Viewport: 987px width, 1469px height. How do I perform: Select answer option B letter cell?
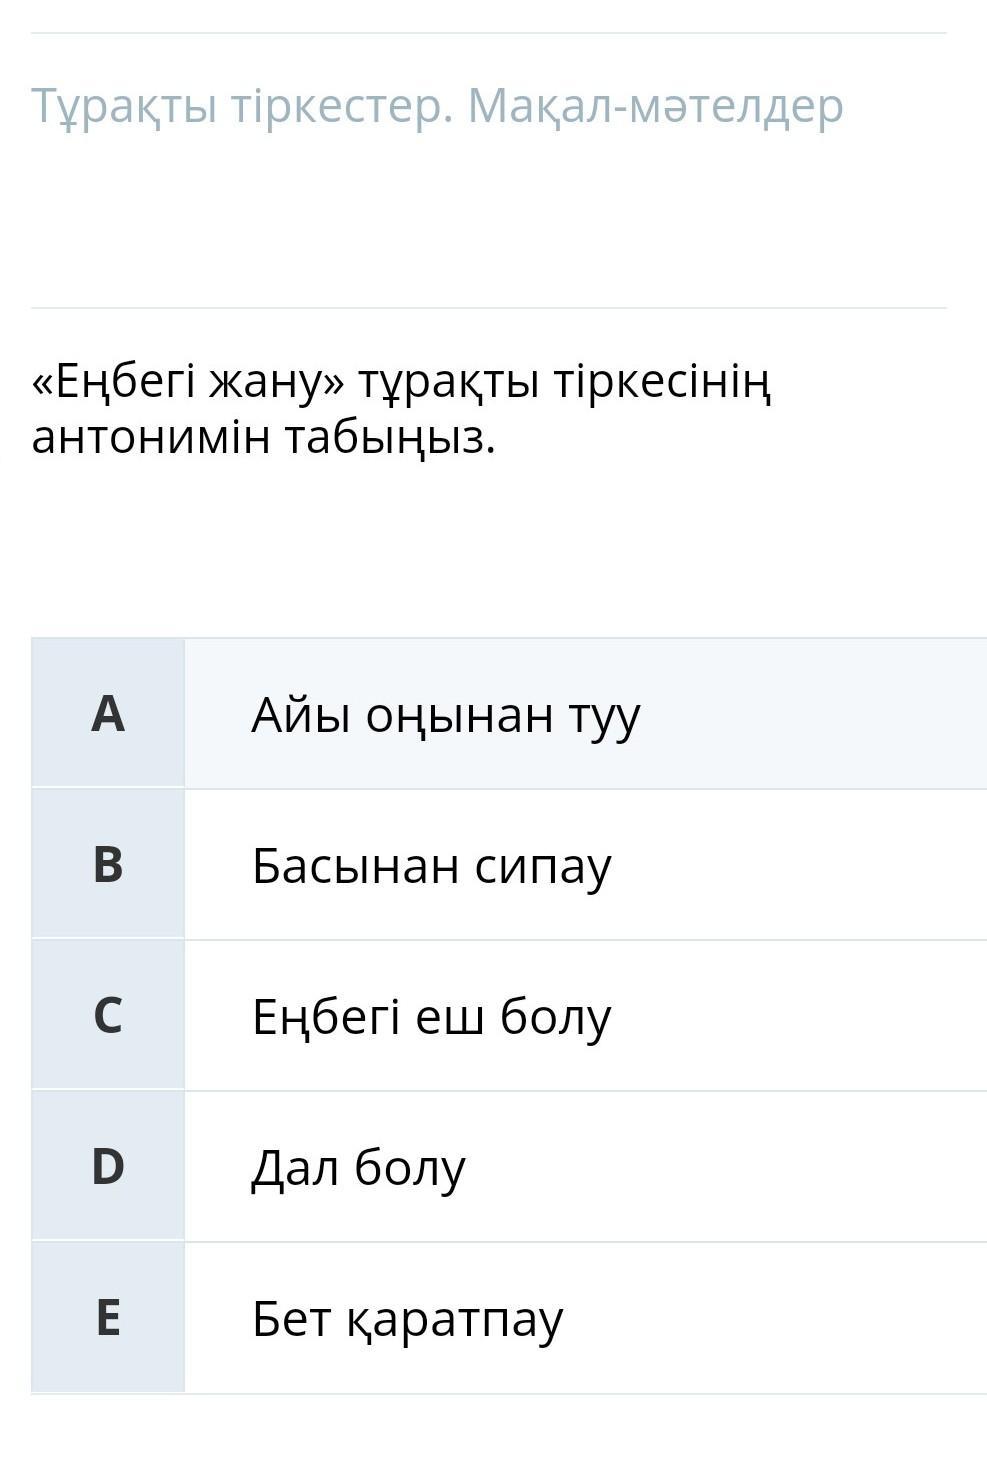[108, 864]
